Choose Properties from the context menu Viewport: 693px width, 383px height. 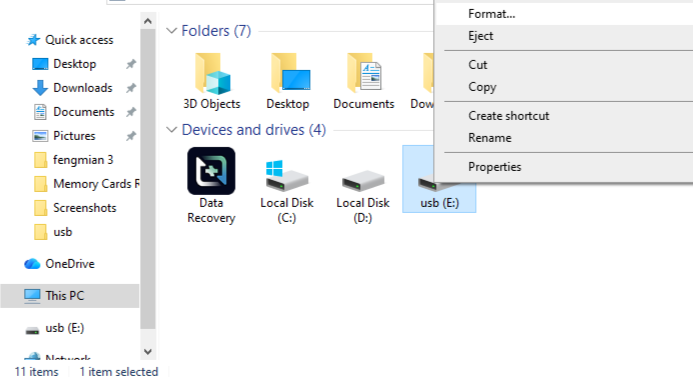pyautogui.click(x=564, y=167)
